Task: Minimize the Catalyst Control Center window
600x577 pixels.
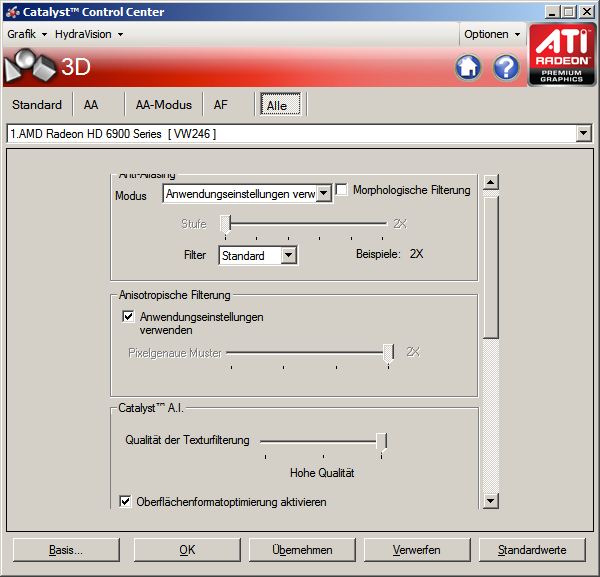Action: coord(552,12)
